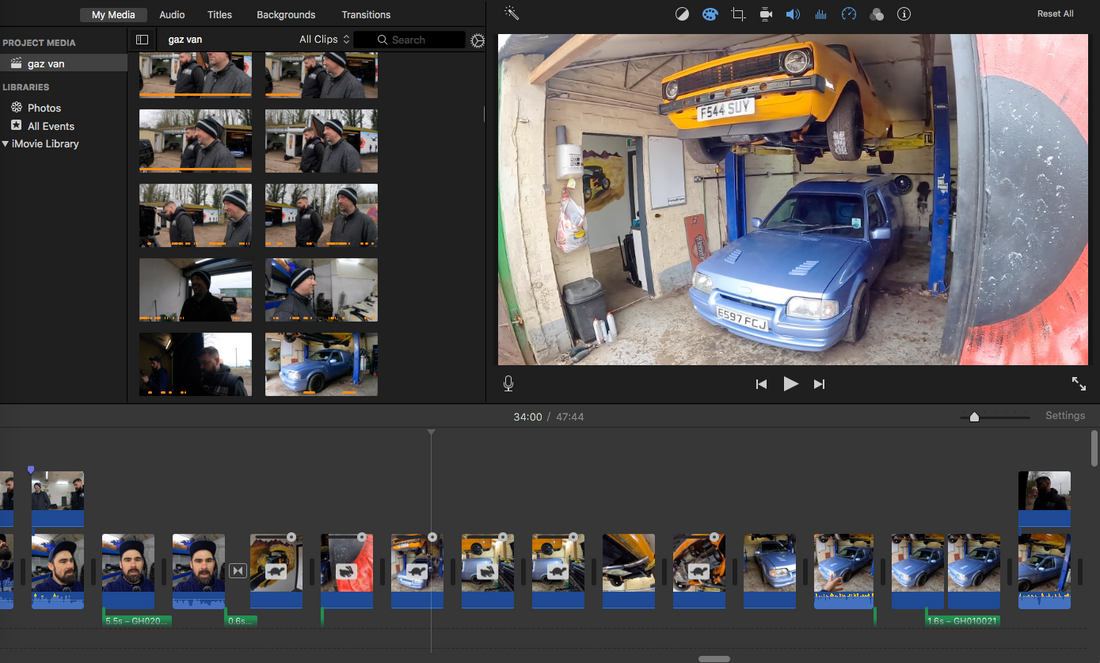Select blue car thumbnail in media browser
This screenshot has width=1100, height=663.
click(x=321, y=364)
